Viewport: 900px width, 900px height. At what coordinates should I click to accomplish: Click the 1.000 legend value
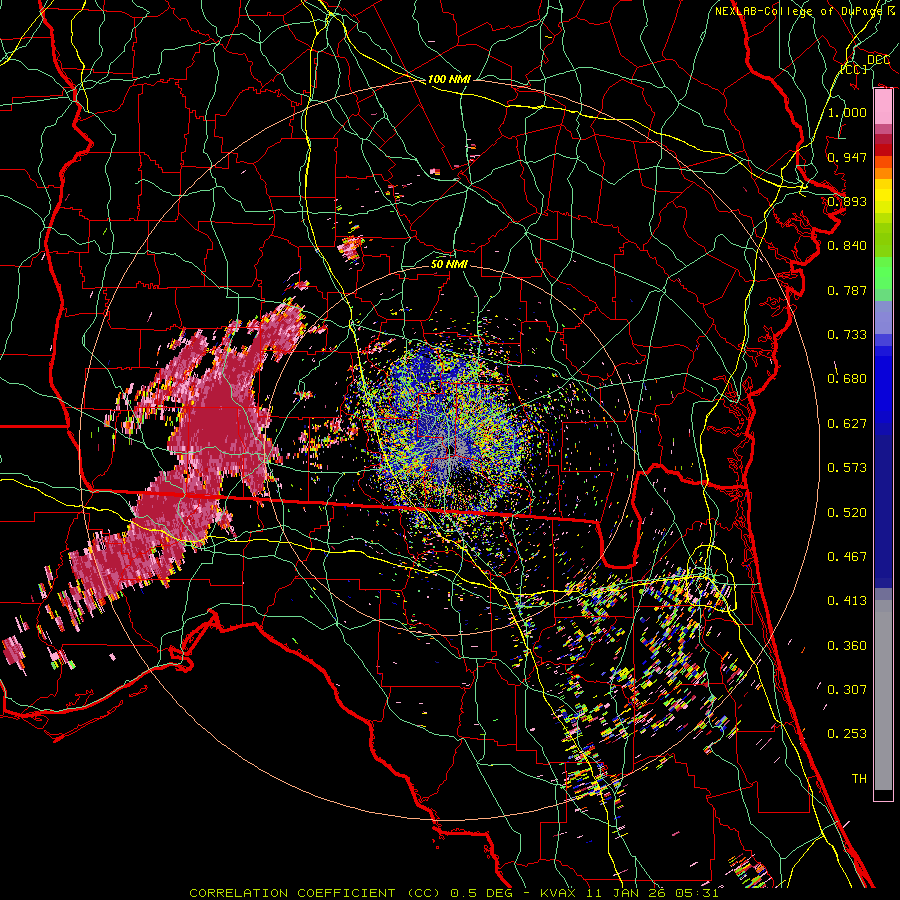(847, 112)
